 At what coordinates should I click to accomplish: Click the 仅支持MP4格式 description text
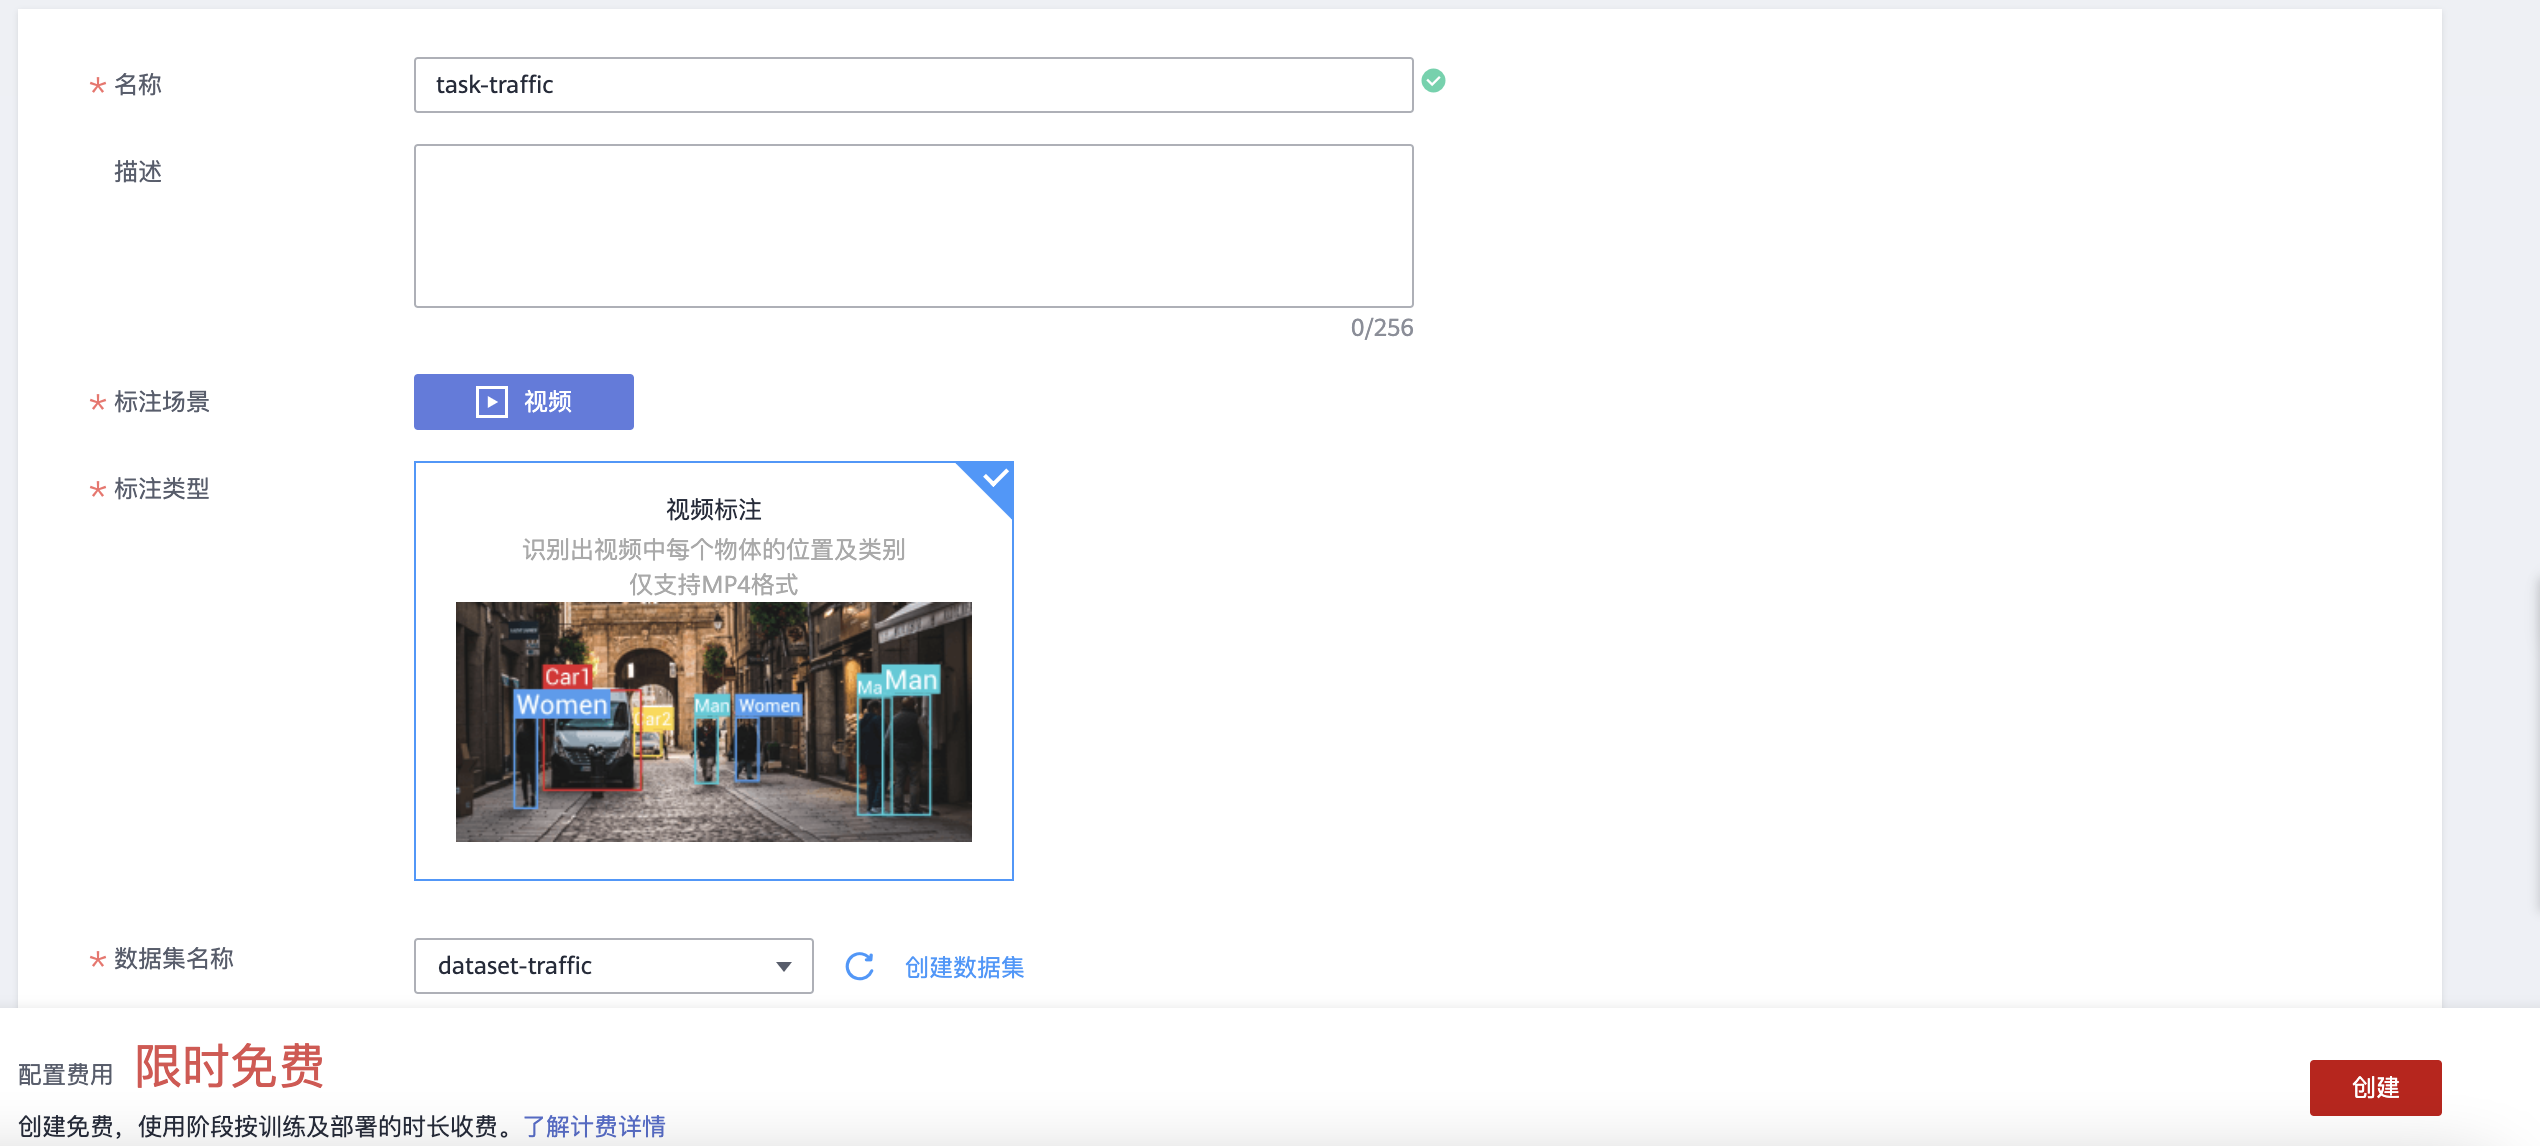713,584
